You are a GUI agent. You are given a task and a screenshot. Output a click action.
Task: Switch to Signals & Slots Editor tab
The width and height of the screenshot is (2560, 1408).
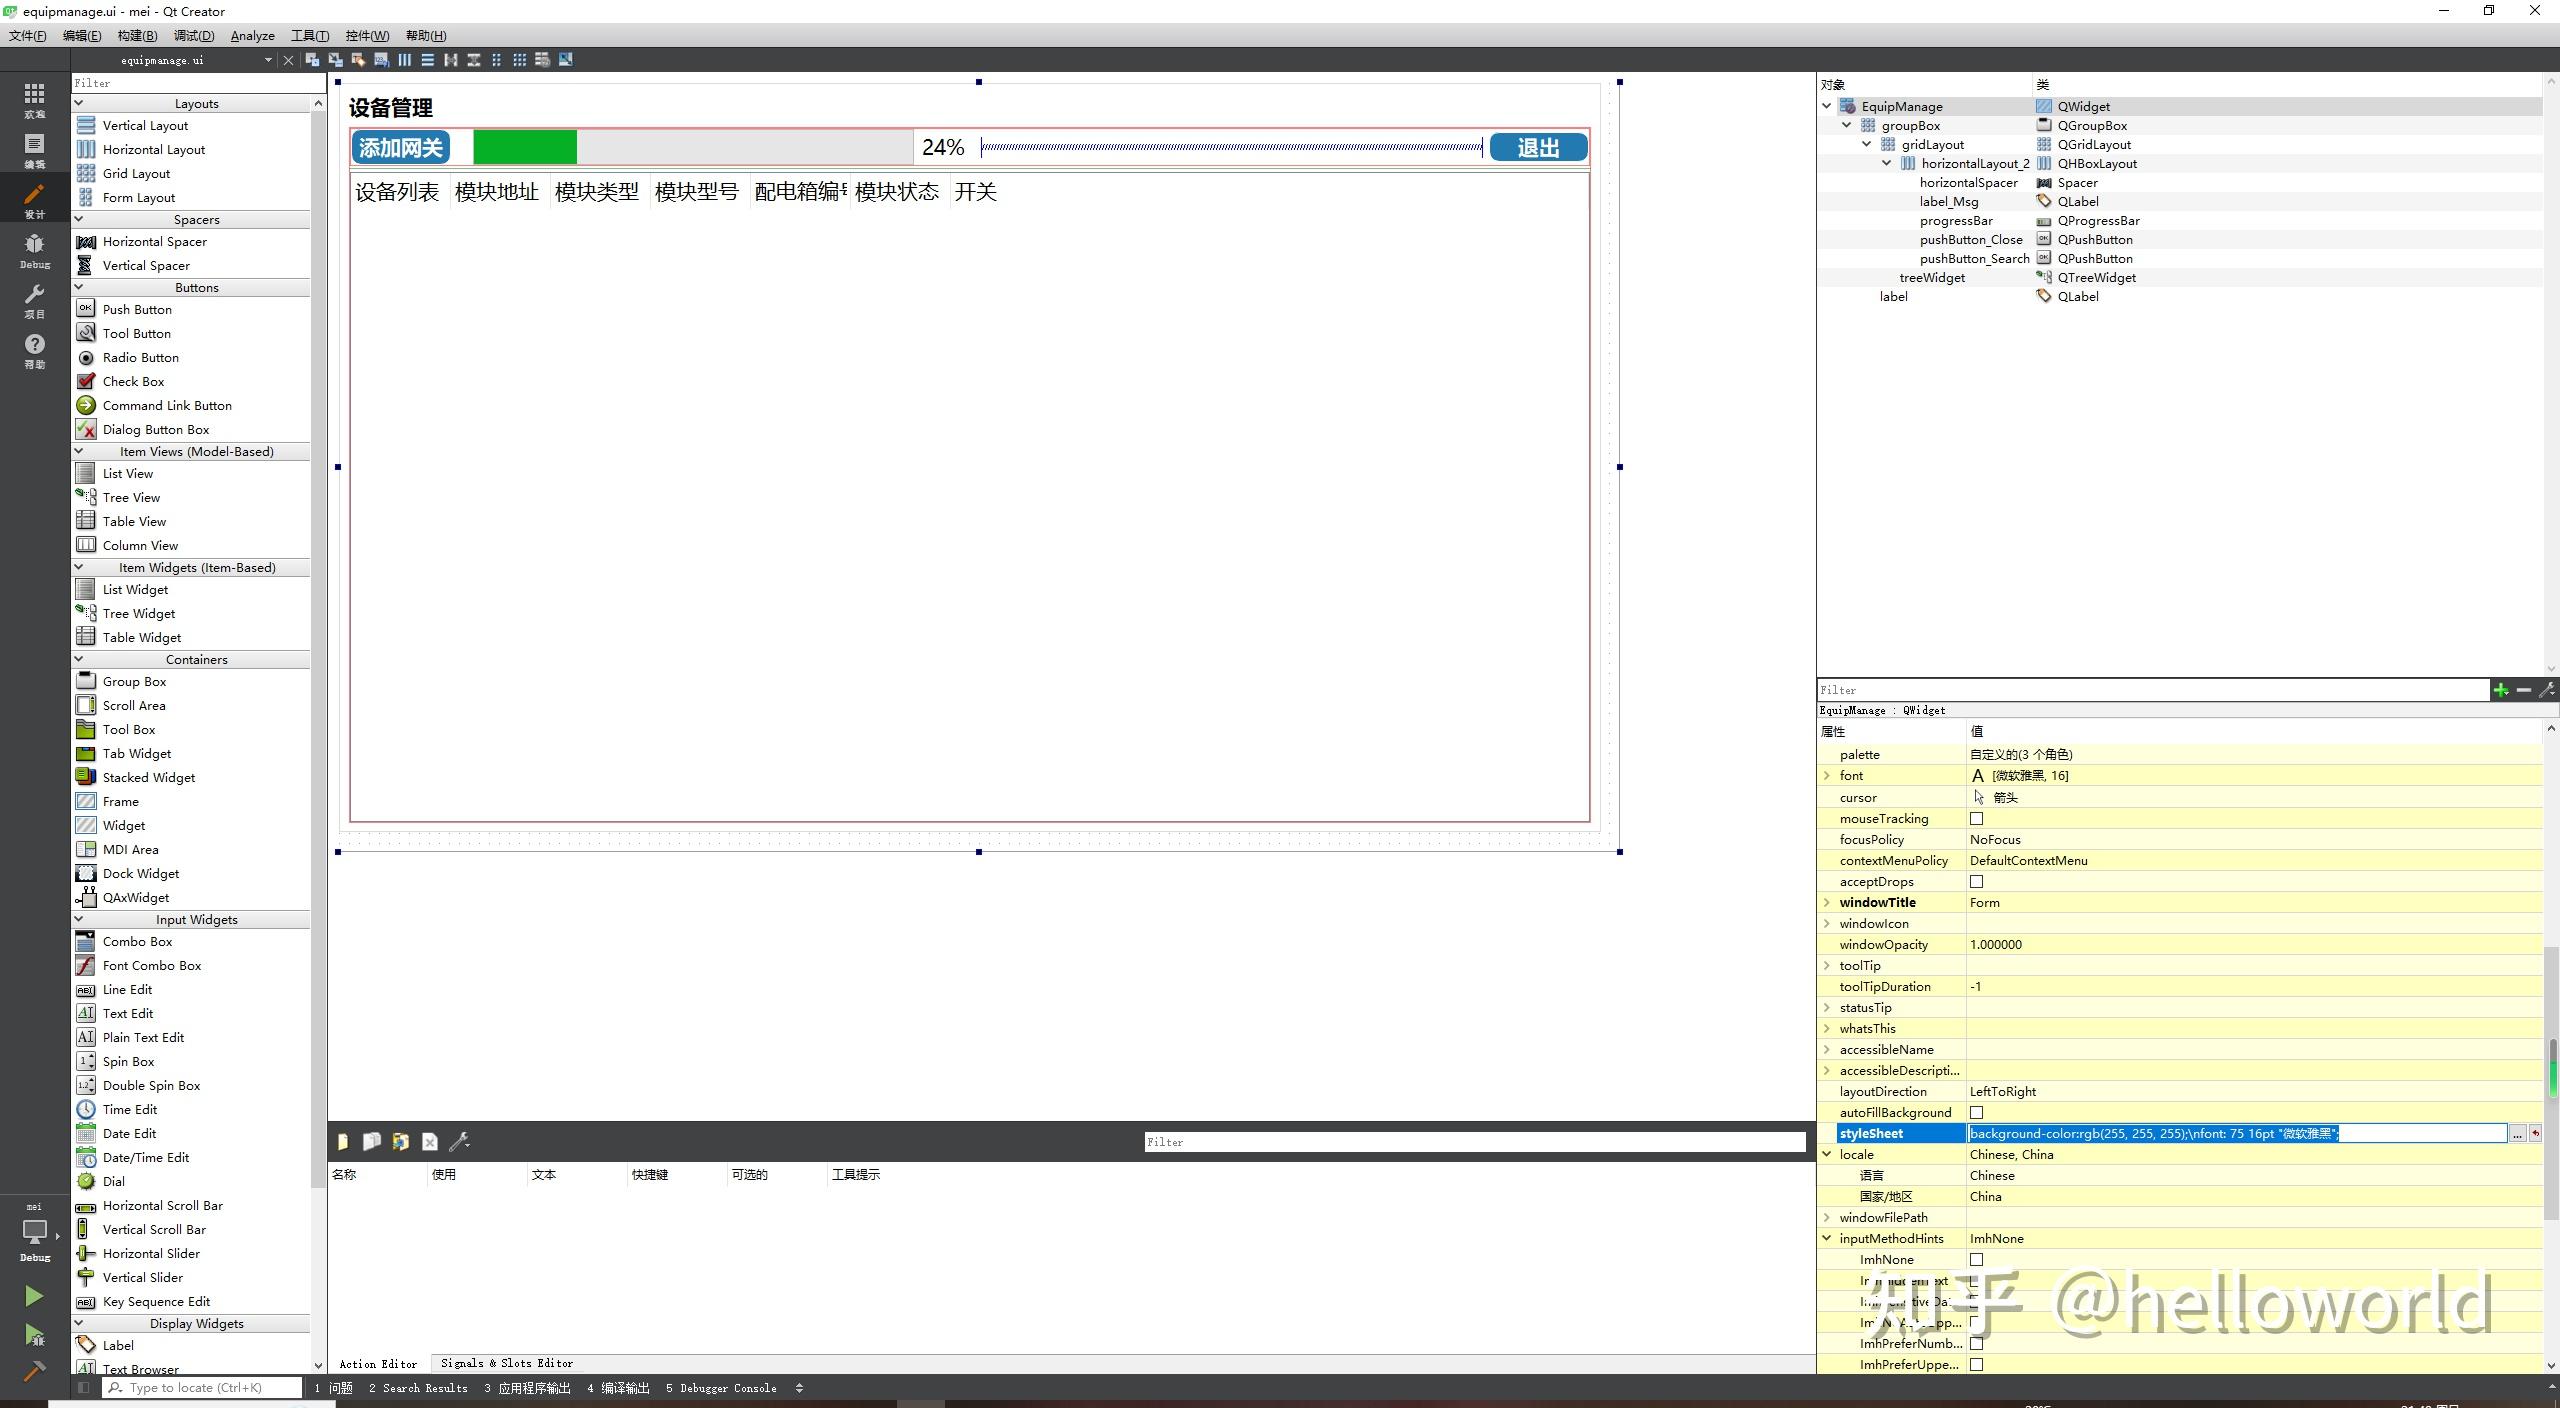(506, 1363)
